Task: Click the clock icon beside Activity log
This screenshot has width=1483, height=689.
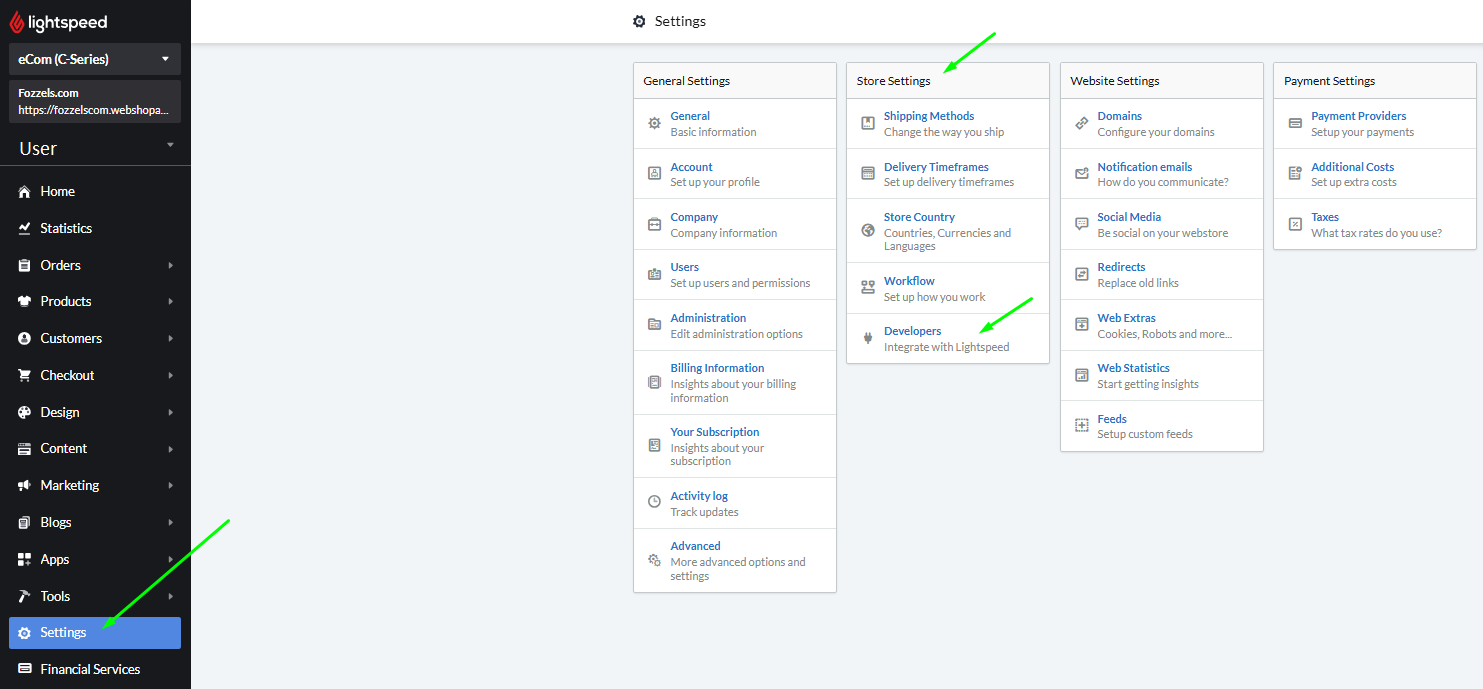Action: click(654, 502)
